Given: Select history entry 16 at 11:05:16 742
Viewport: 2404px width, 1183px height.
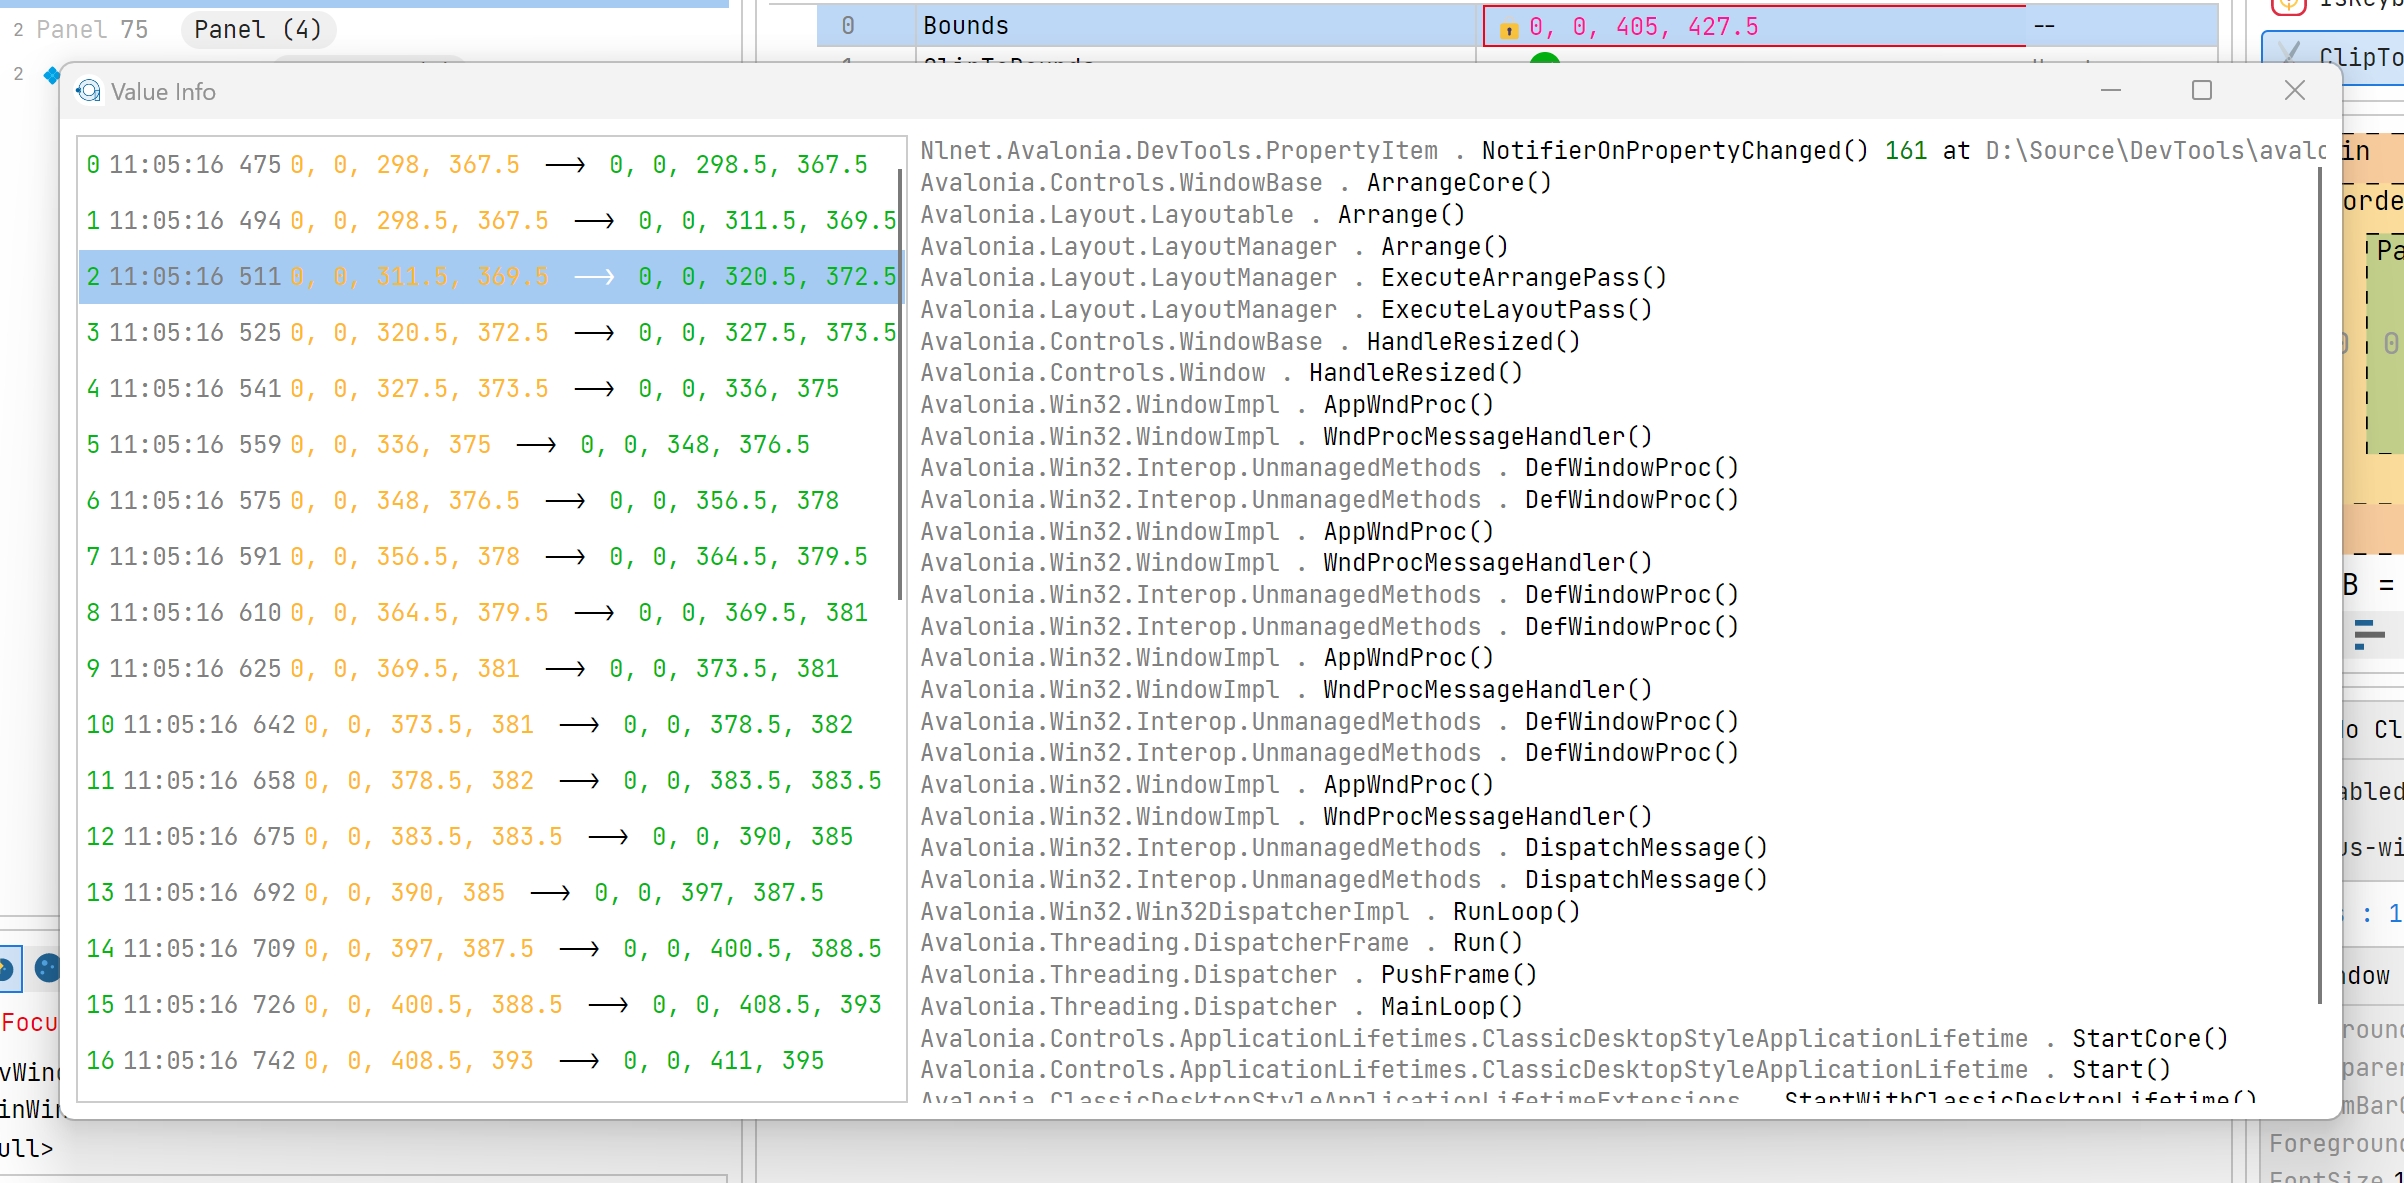Looking at the screenshot, I should [491, 1060].
